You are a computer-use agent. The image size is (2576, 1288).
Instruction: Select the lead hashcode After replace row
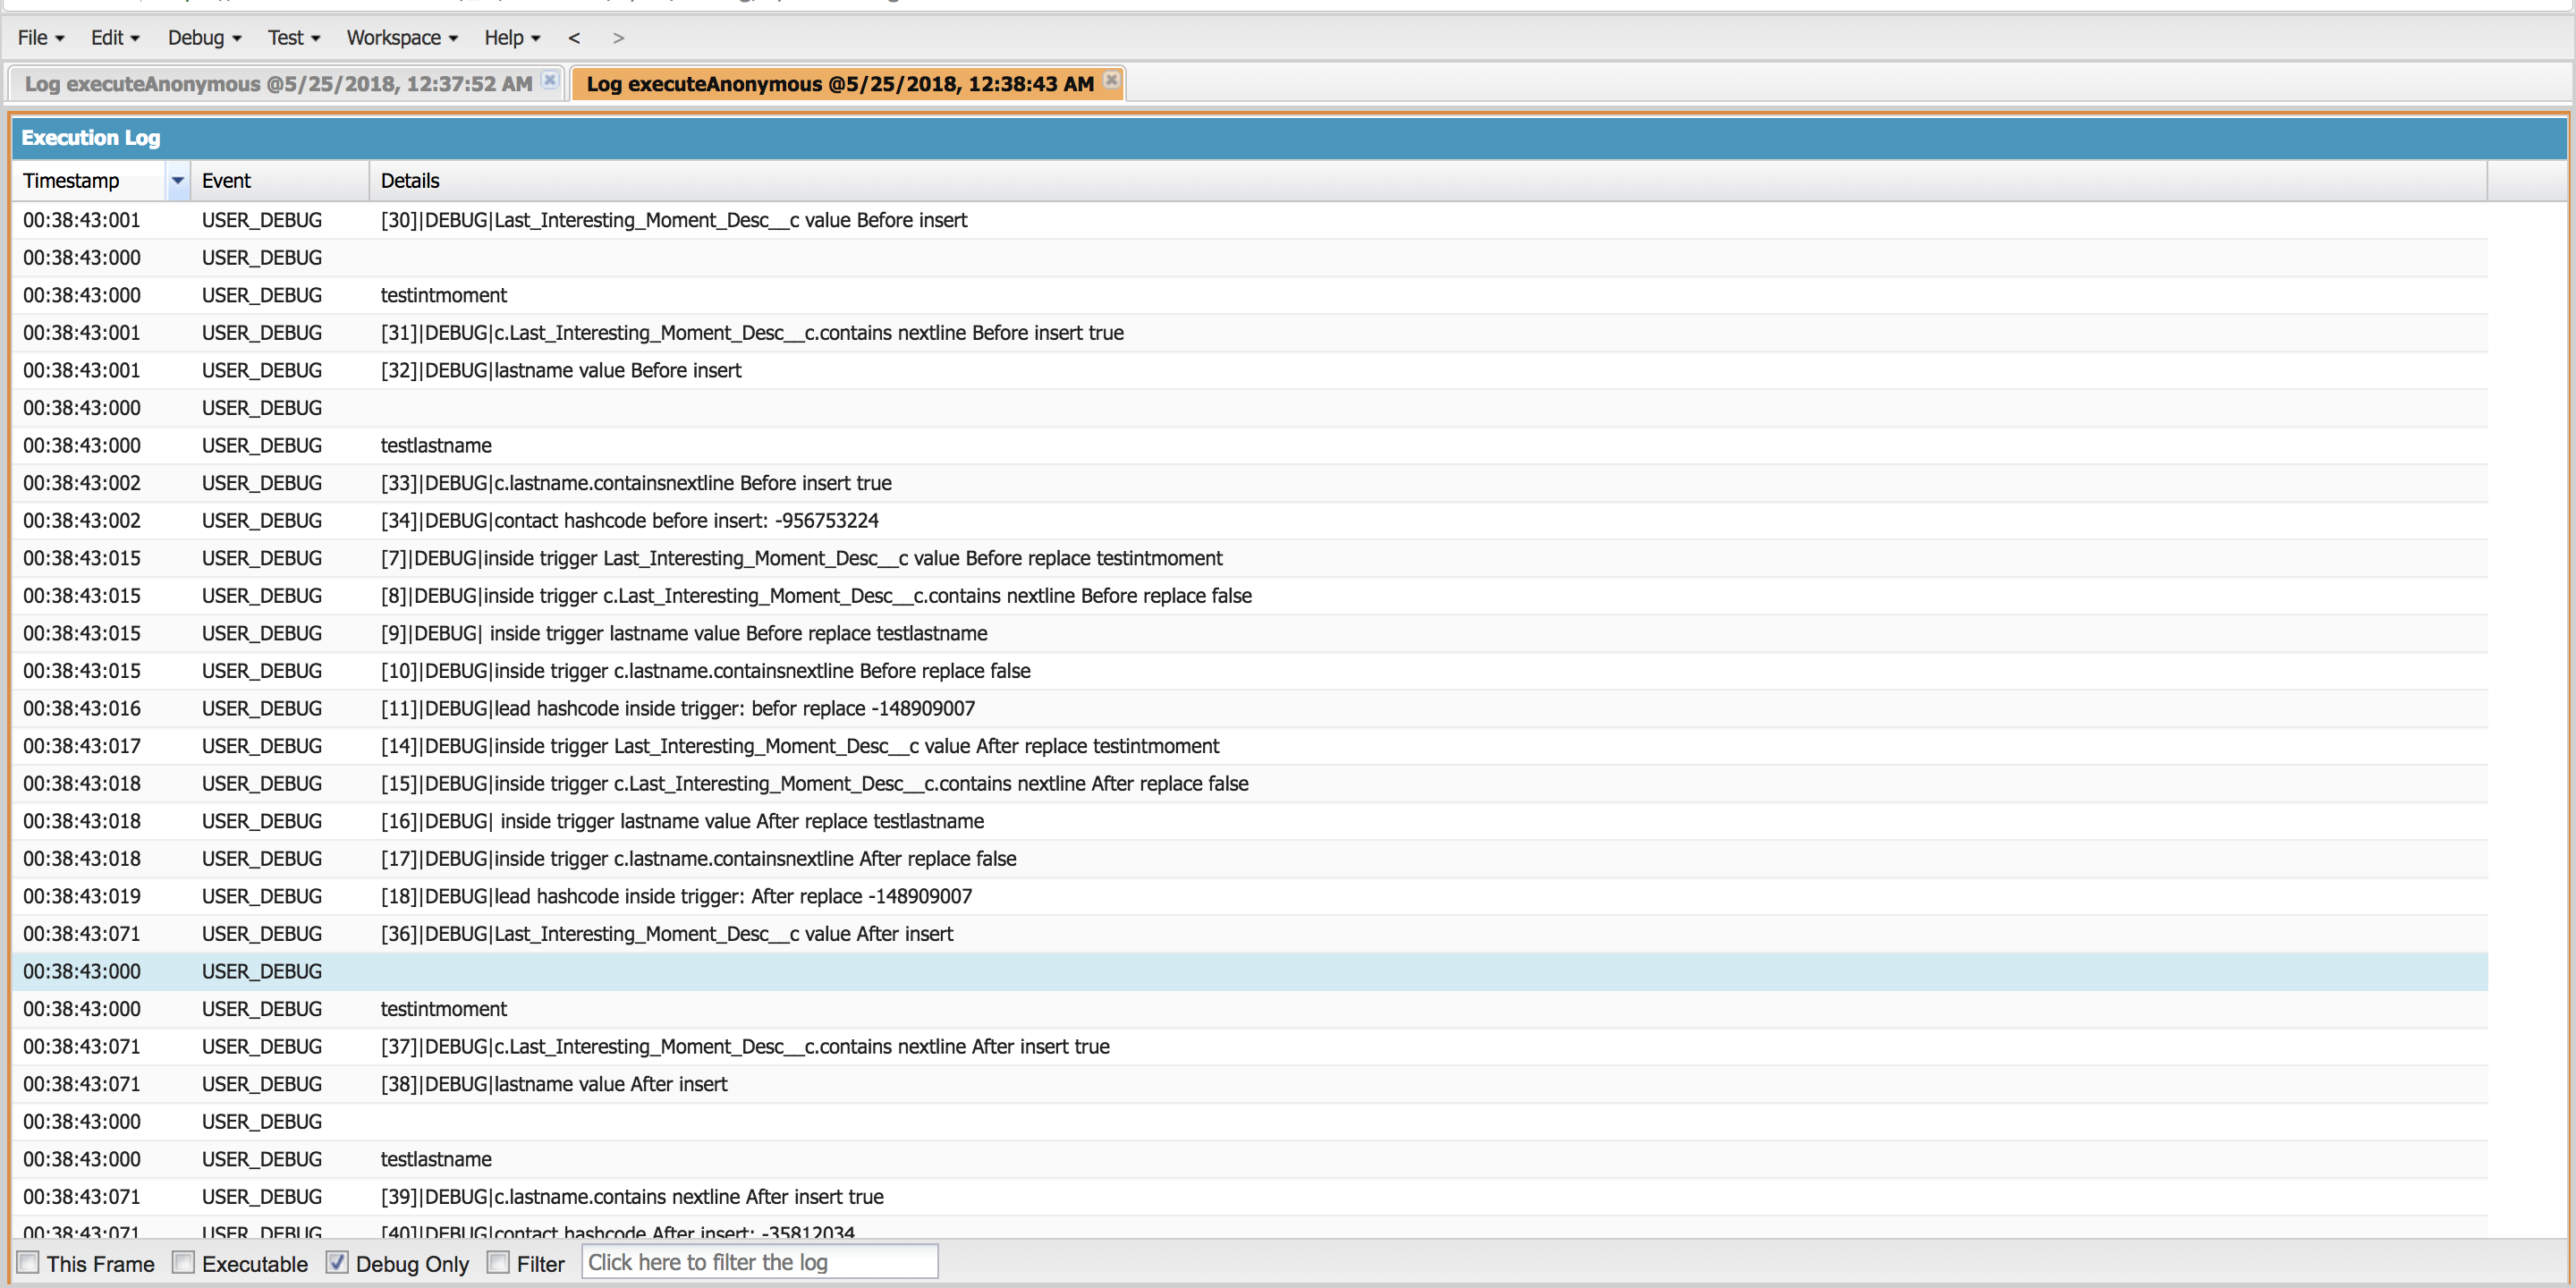point(676,896)
